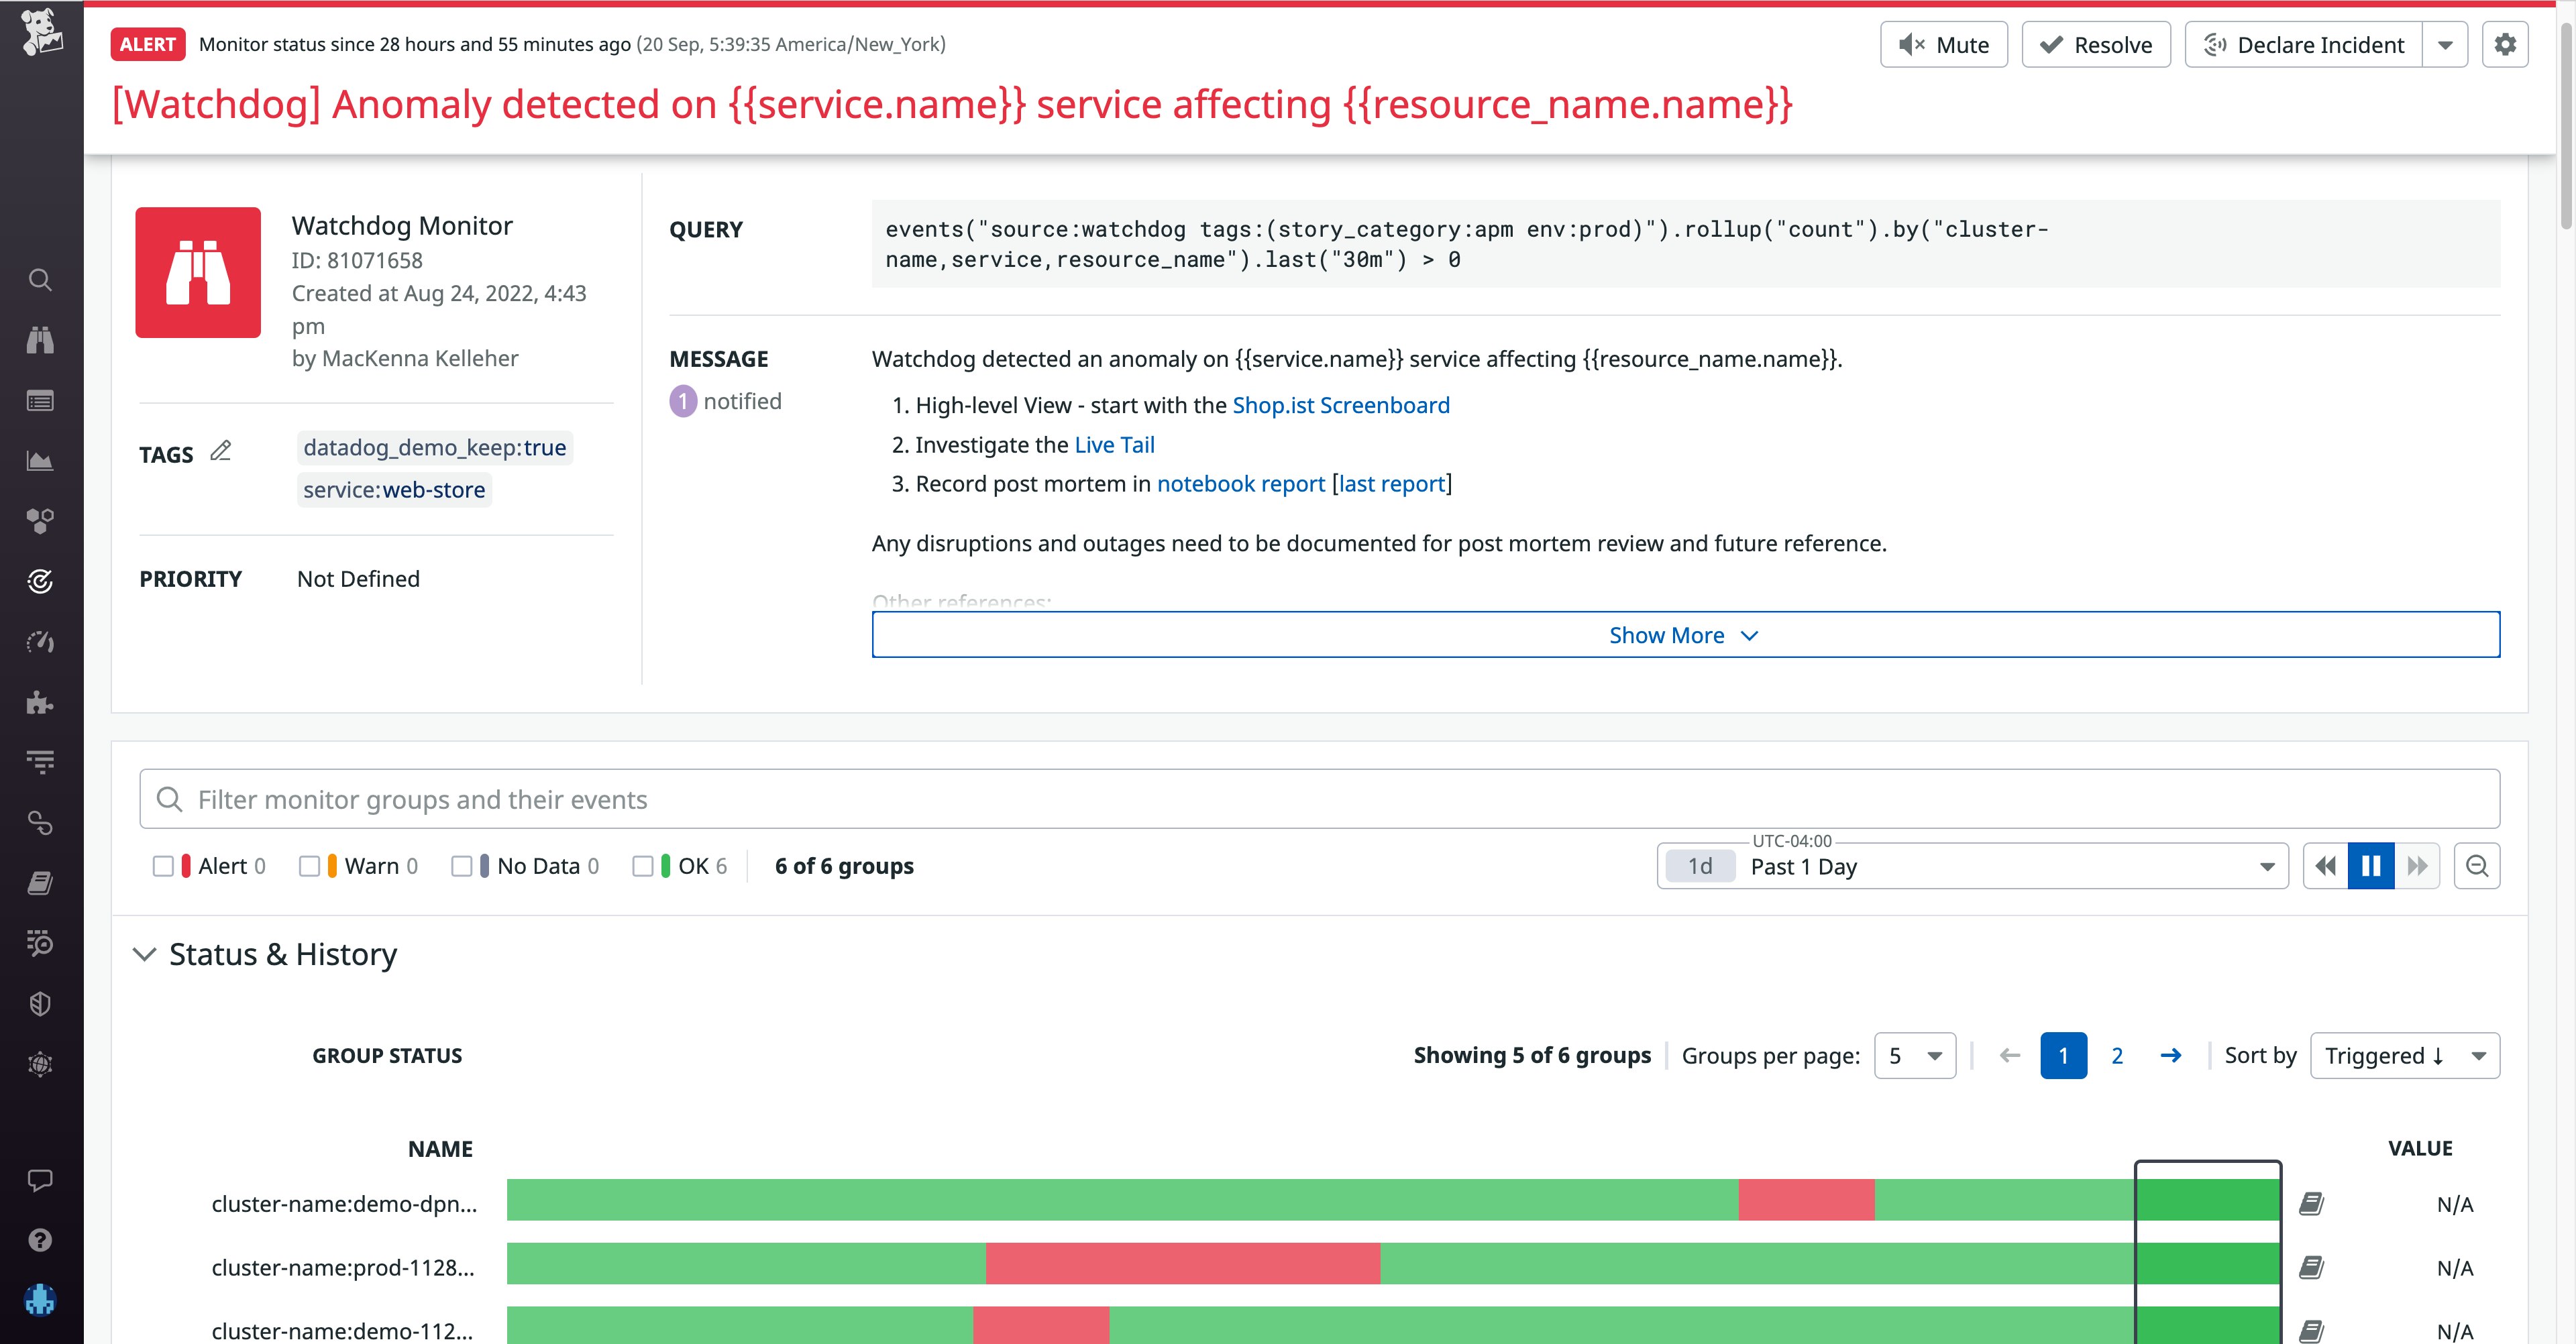Tick the OK status filter checkbox
The width and height of the screenshot is (2576, 1344).
[643, 866]
